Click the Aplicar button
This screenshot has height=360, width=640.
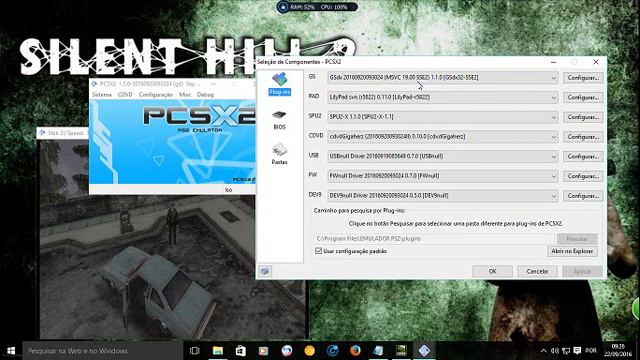(x=582, y=271)
